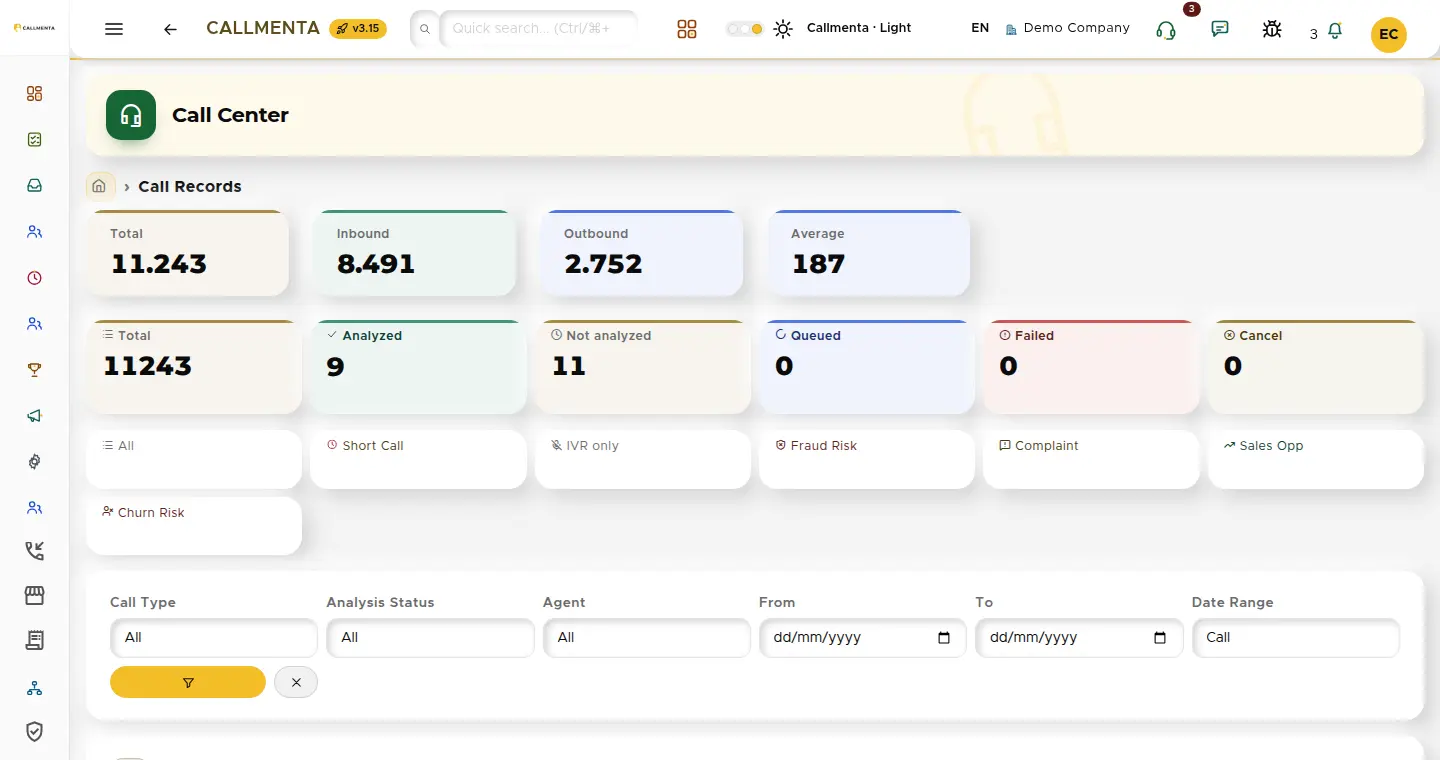
Task: Click the green Call Center headset logo
Action: pos(131,115)
